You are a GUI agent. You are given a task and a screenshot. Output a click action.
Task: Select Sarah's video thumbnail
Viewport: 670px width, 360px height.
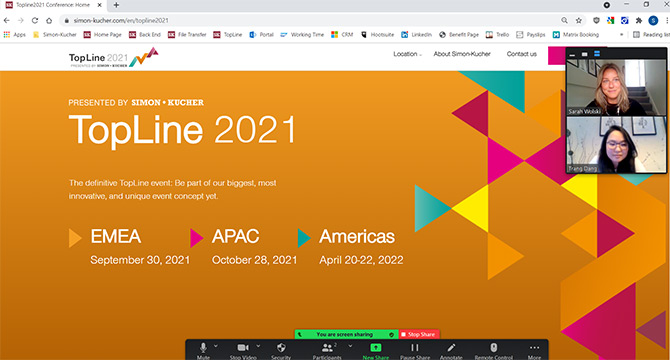pos(616,88)
